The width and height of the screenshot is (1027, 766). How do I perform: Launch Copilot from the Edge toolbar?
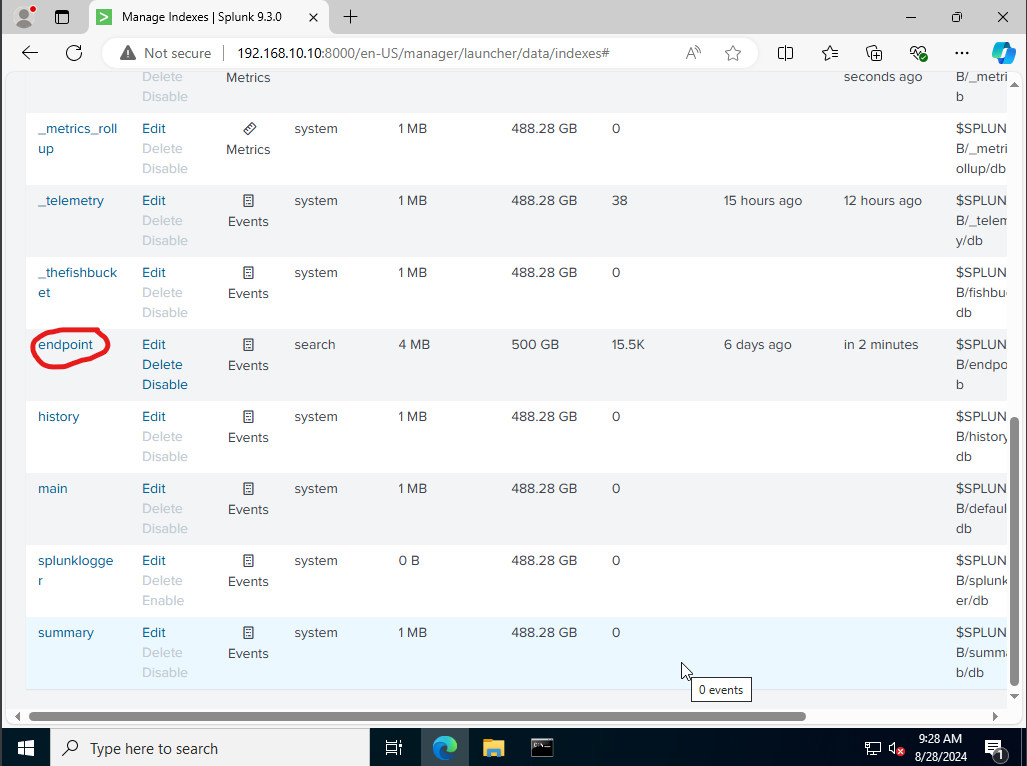tap(1003, 53)
